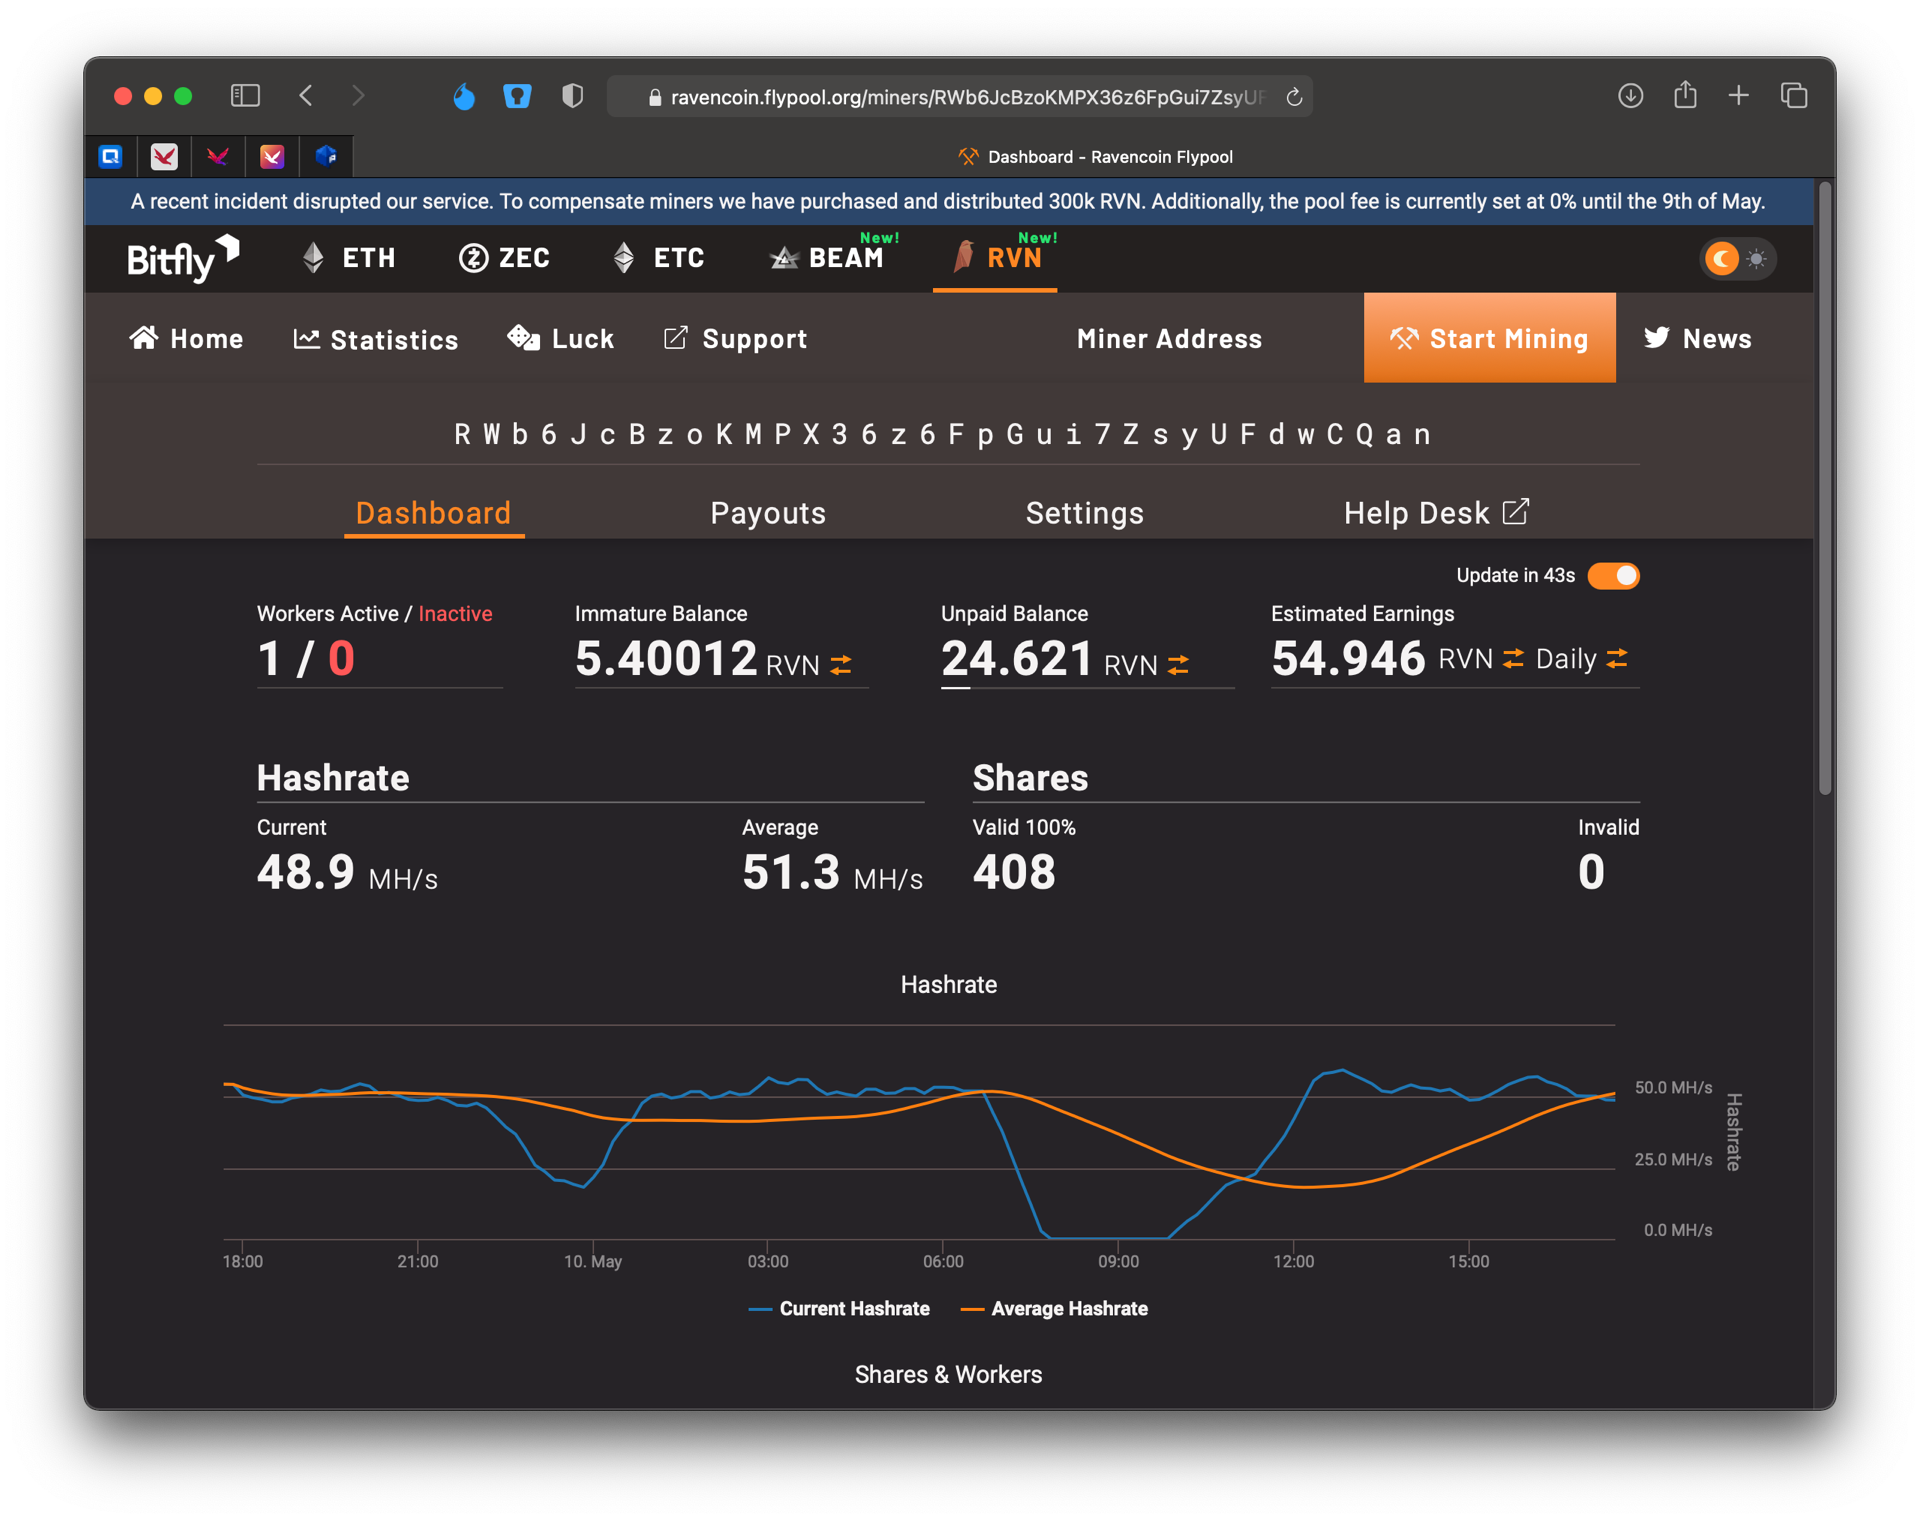Viewport: 1920px width, 1521px height.
Task: Click the Safari sidebar toggle icon
Action: (245, 96)
